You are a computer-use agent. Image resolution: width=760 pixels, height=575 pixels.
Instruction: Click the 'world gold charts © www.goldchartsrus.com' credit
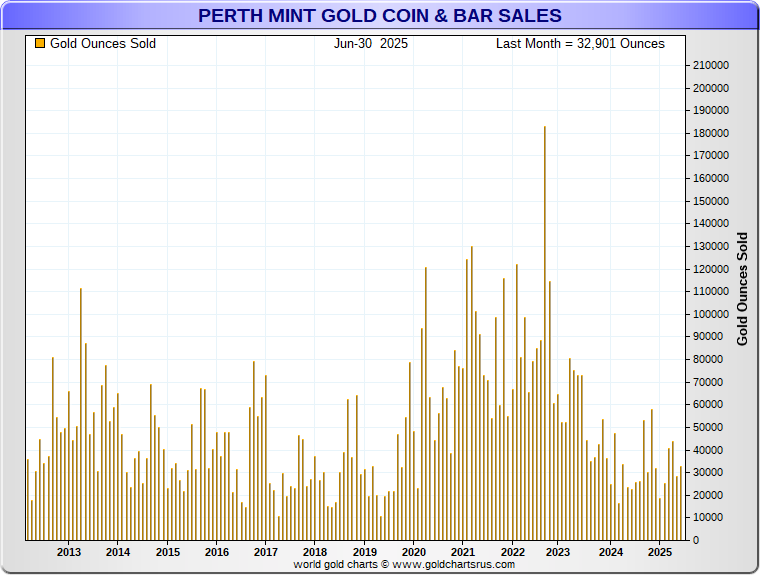tap(404, 564)
